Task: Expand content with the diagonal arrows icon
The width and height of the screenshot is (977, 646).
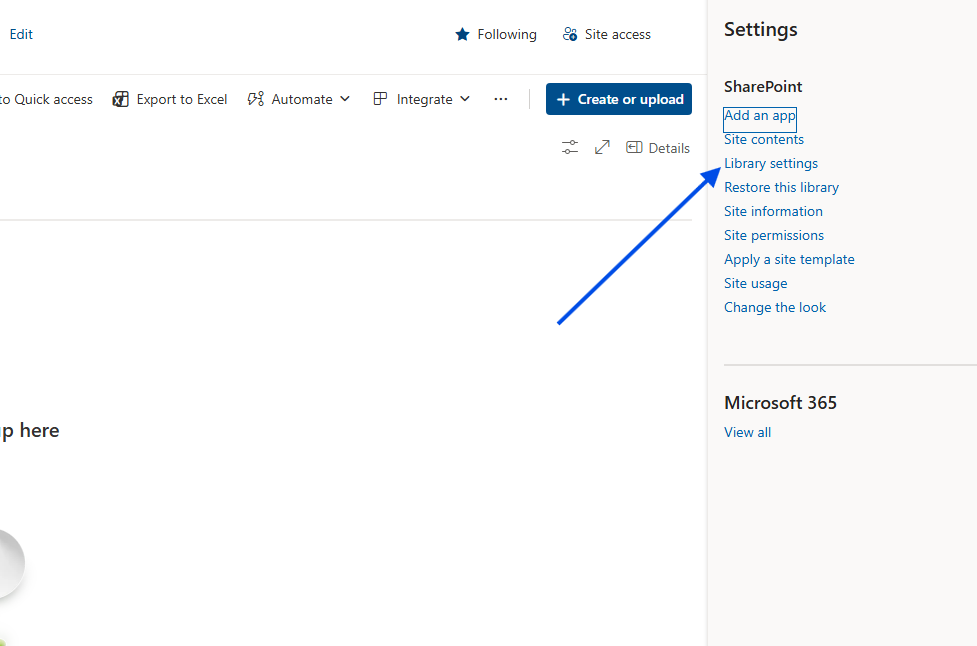Action: click(602, 148)
